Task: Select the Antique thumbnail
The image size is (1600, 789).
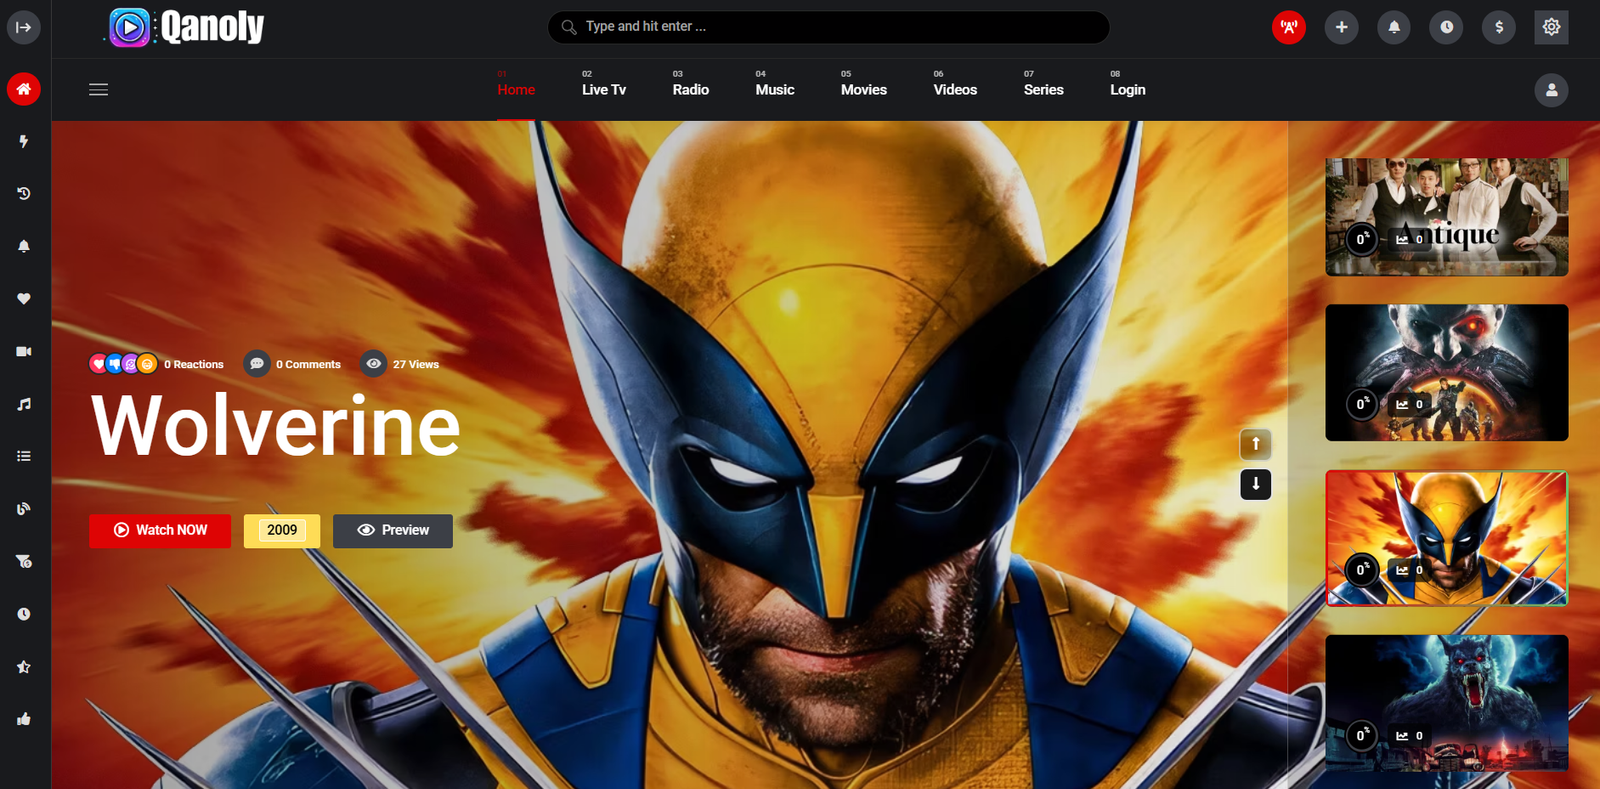Action: click(x=1446, y=216)
